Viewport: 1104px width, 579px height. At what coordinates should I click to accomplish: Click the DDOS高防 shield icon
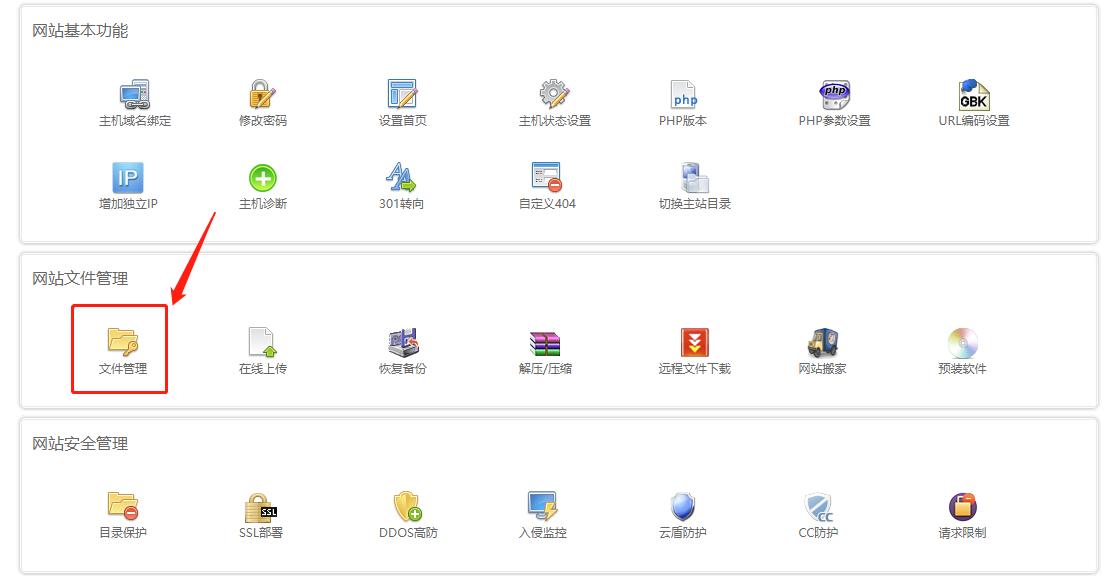pos(407,507)
